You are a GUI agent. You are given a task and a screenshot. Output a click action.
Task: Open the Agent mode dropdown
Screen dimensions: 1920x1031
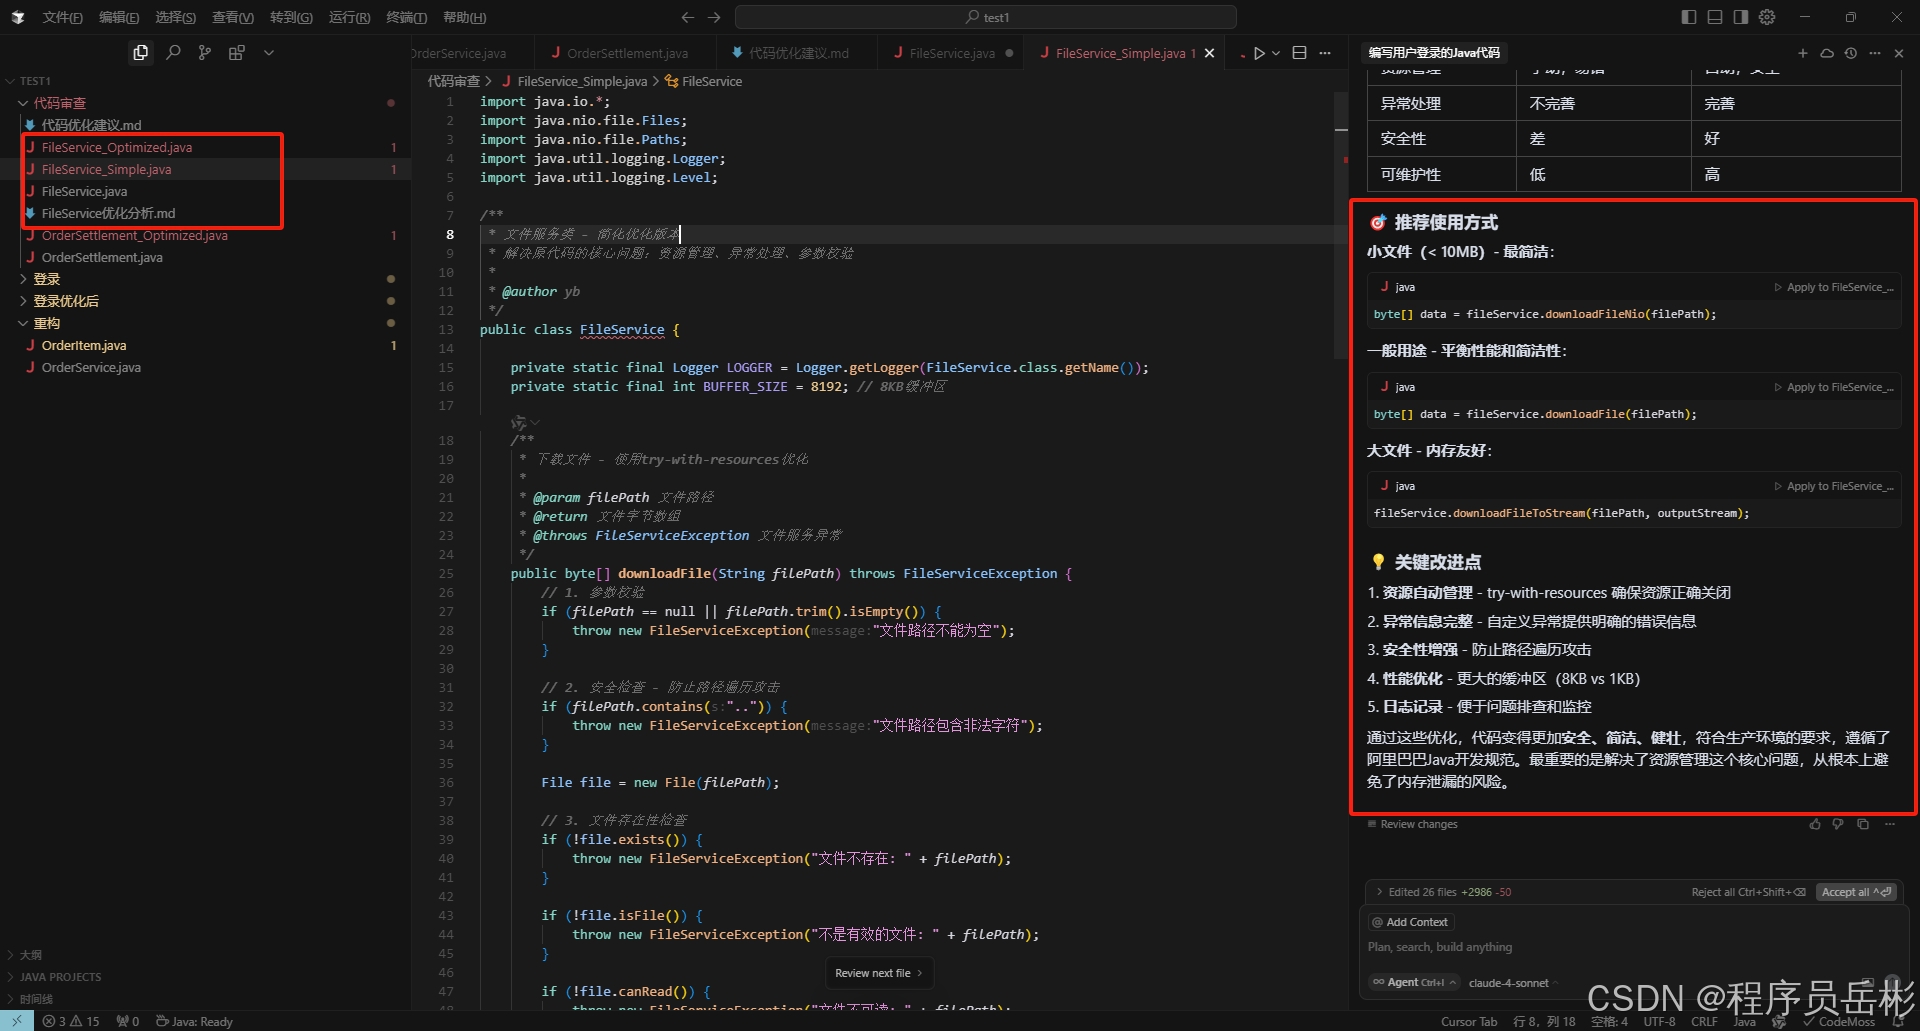tap(1414, 982)
